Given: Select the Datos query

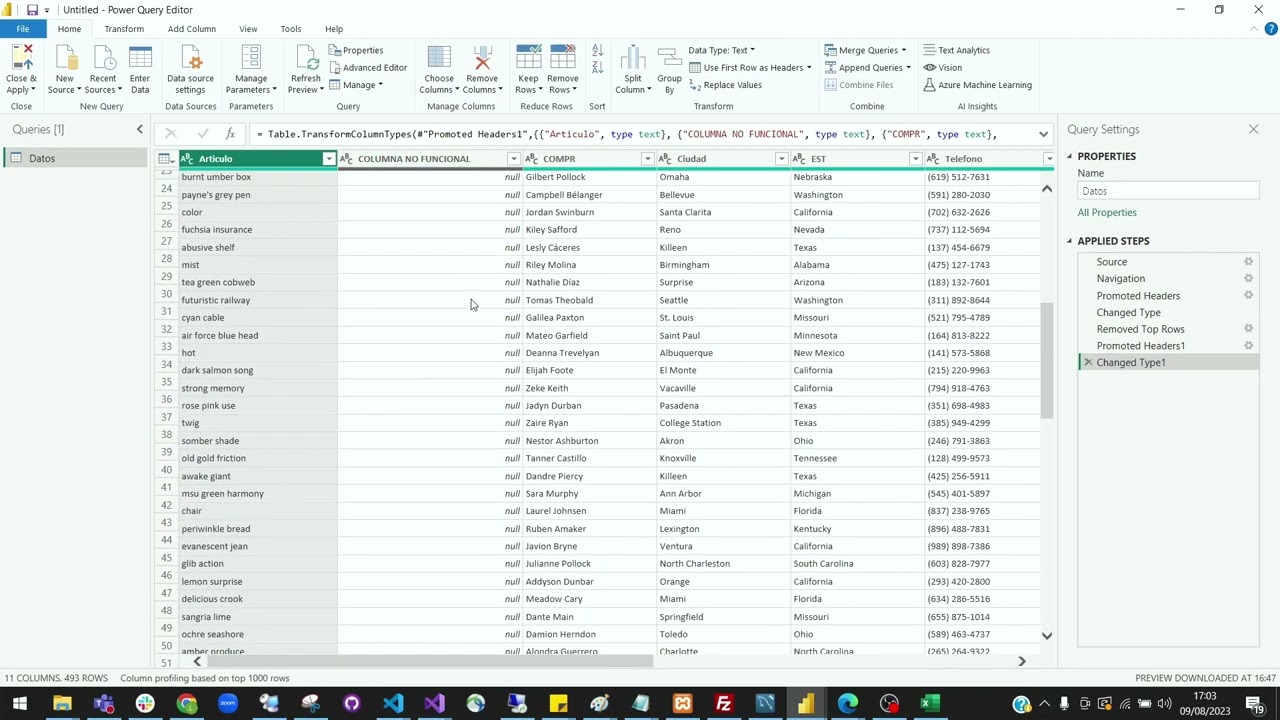Looking at the screenshot, I should (x=75, y=158).
